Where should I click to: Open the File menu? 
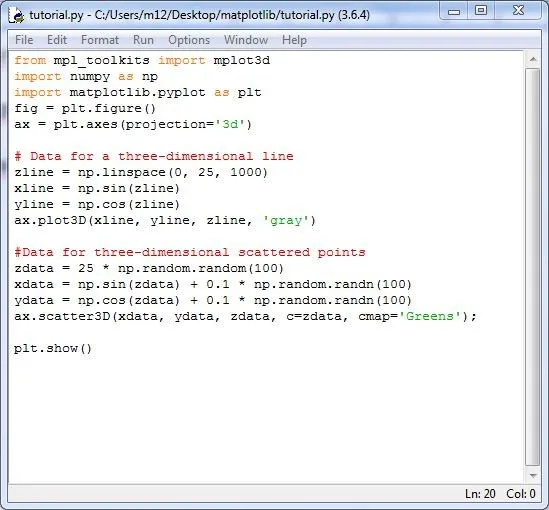[24, 40]
